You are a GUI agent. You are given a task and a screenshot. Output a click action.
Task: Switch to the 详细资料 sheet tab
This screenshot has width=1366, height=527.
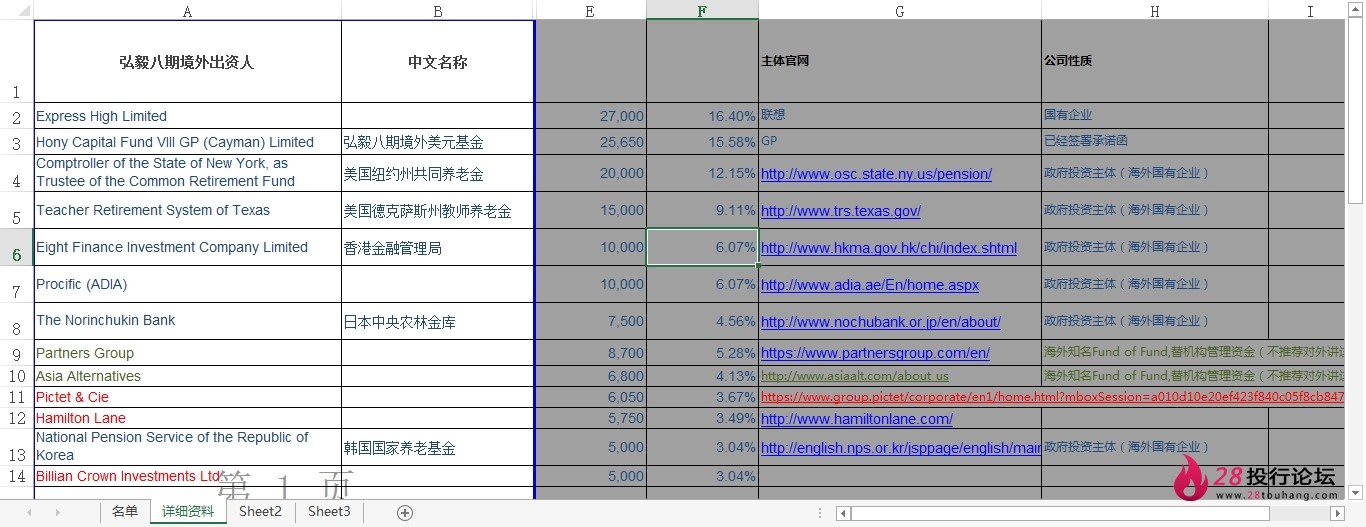click(x=188, y=512)
